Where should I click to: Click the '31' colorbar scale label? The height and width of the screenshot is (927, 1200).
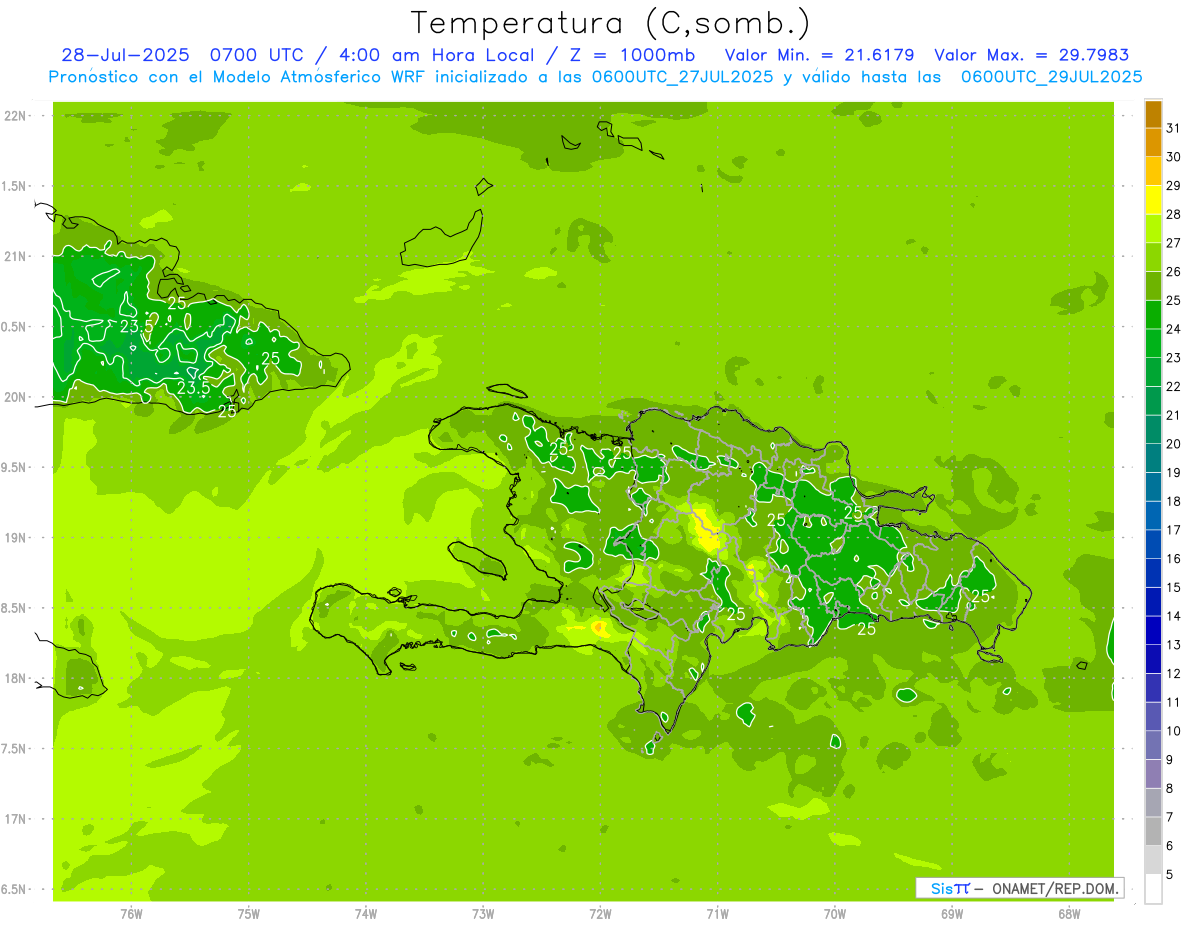1174,127
